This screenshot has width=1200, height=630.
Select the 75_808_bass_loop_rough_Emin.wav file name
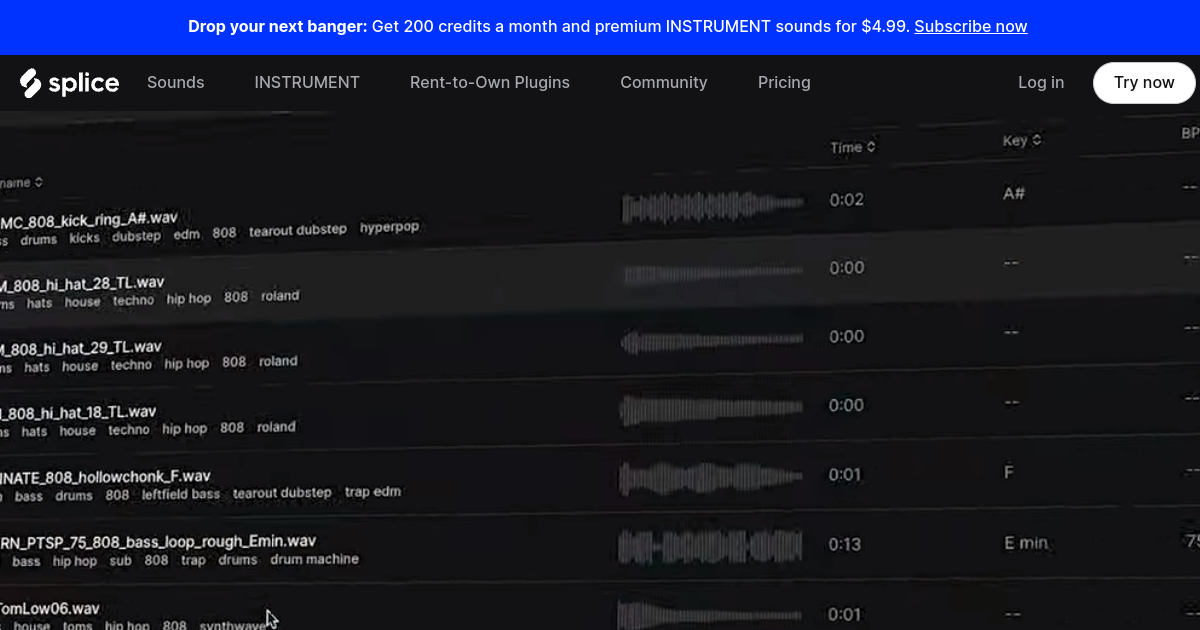[158, 541]
